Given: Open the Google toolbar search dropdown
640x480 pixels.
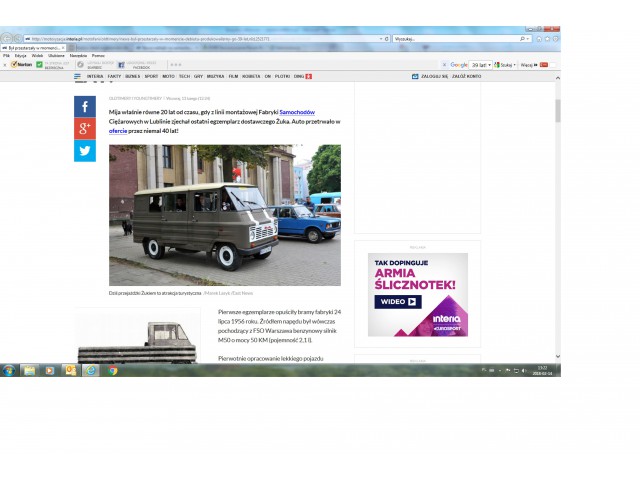Looking at the screenshot, I should 457,64.
